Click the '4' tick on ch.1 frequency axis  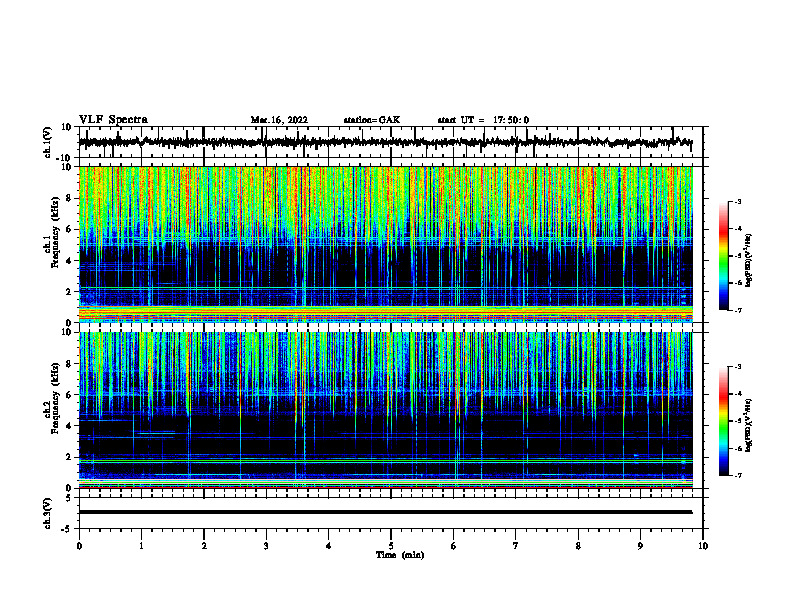point(70,261)
